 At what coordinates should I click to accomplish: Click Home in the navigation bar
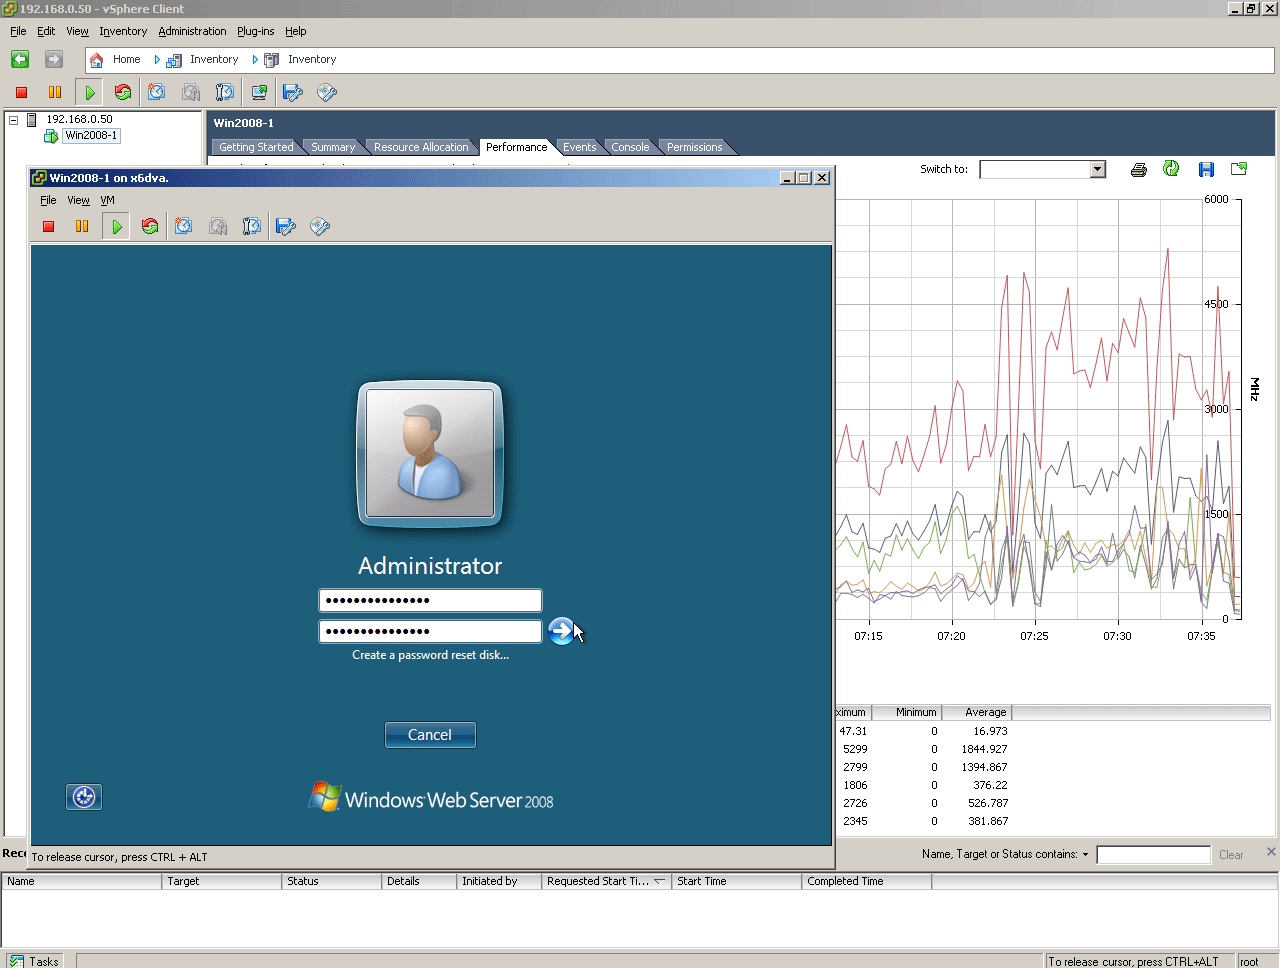pos(126,59)
